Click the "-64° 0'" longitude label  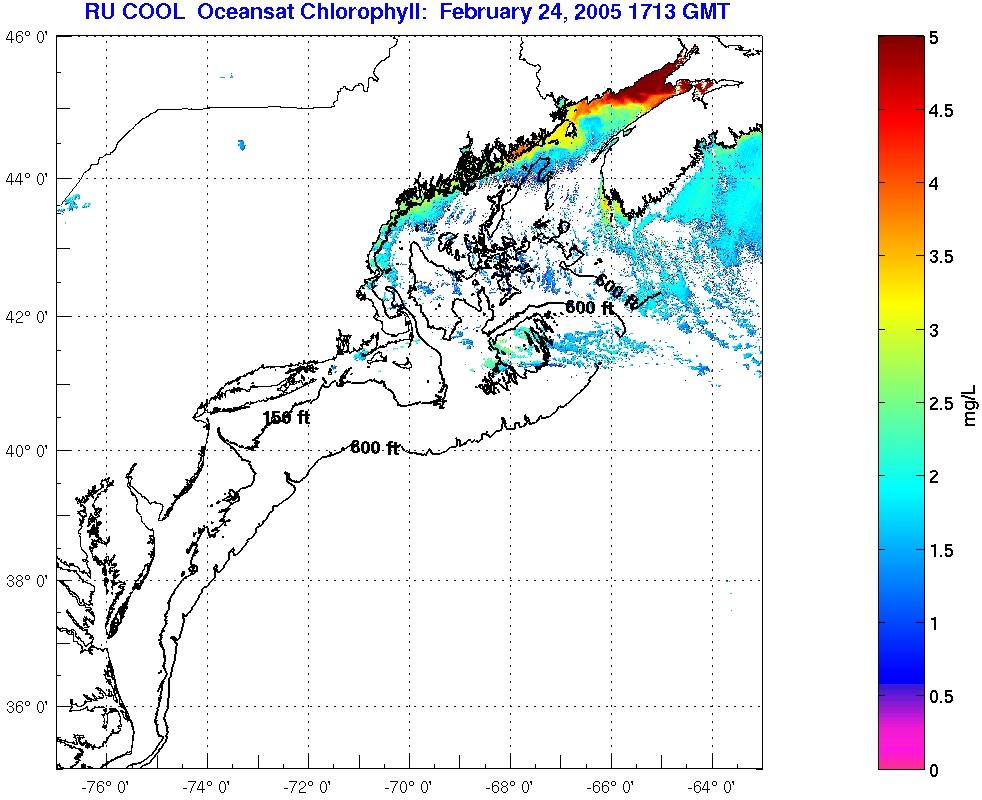[712, 786]
